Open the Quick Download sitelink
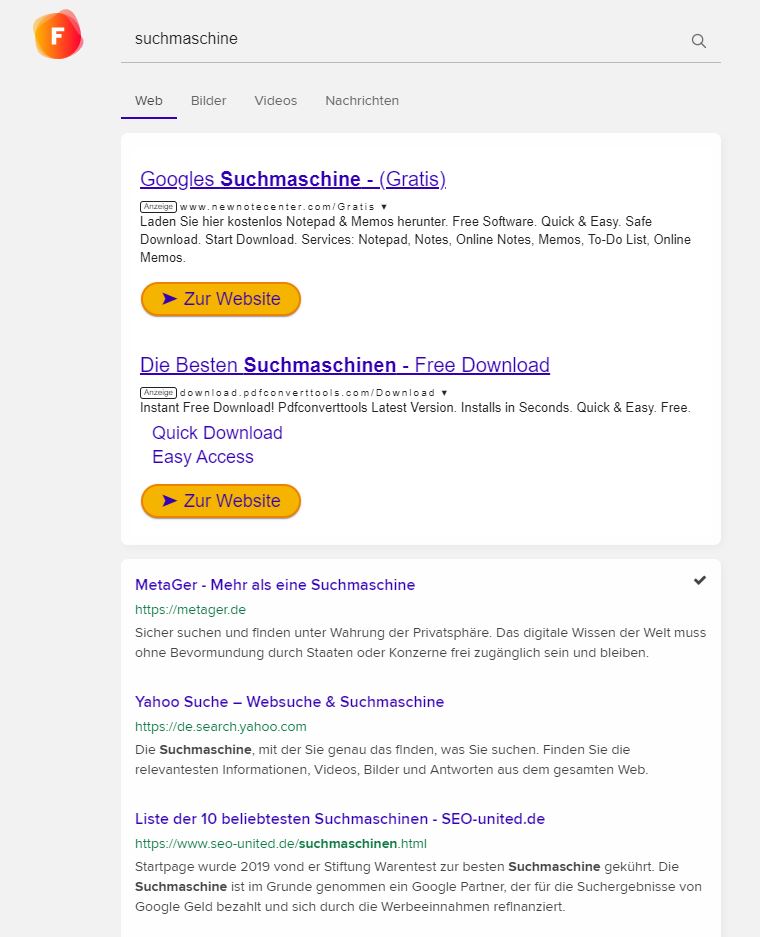Screen dimensions: 760x937 tap(217, 433)
